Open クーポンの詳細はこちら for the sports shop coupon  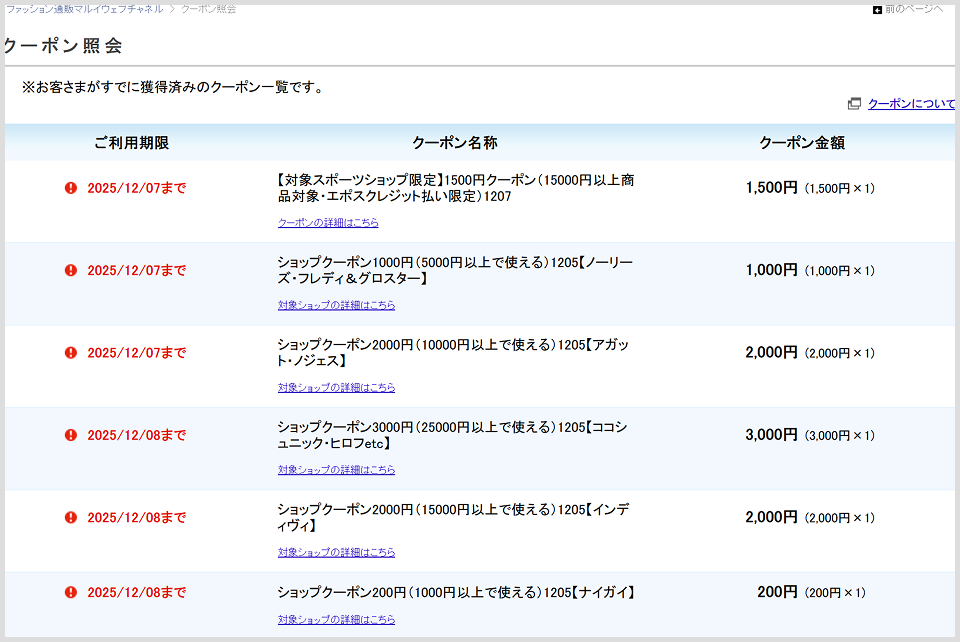328,223
